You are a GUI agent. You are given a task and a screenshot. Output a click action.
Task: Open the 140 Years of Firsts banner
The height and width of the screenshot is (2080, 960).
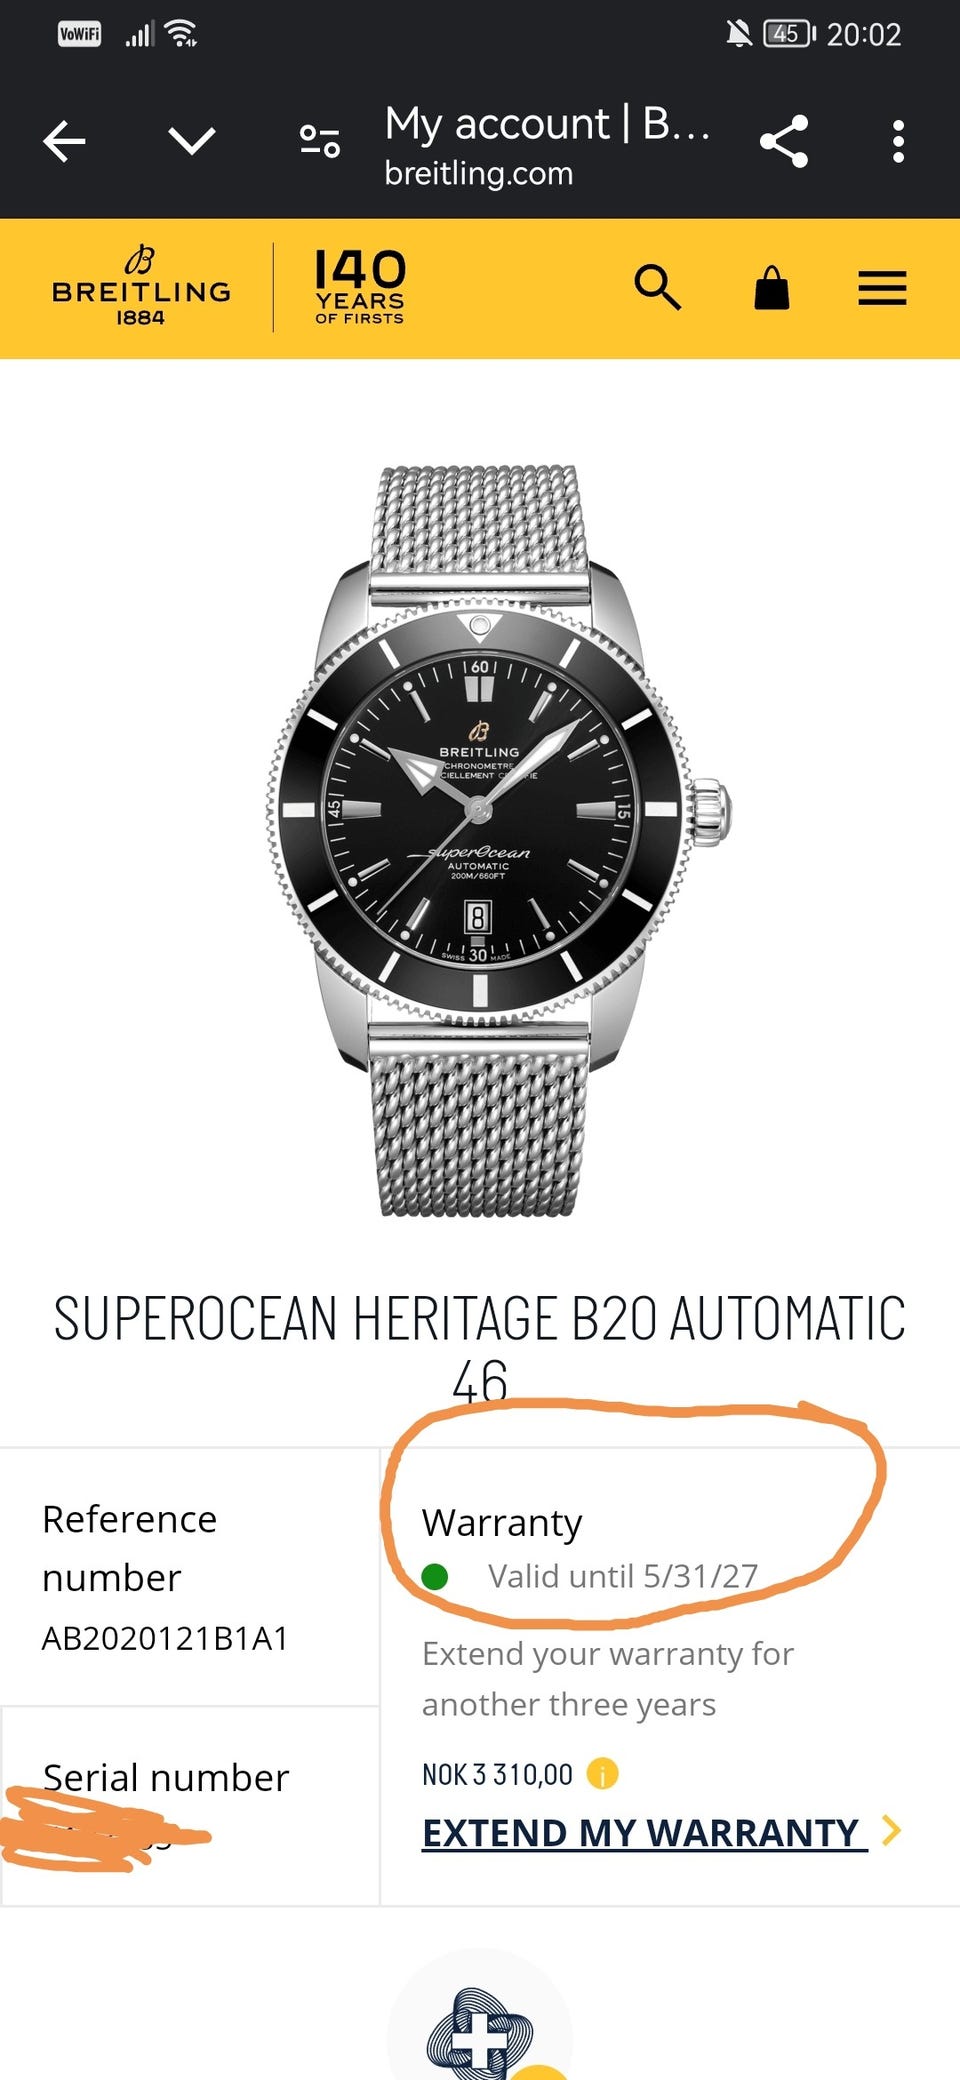pos(360,288)
